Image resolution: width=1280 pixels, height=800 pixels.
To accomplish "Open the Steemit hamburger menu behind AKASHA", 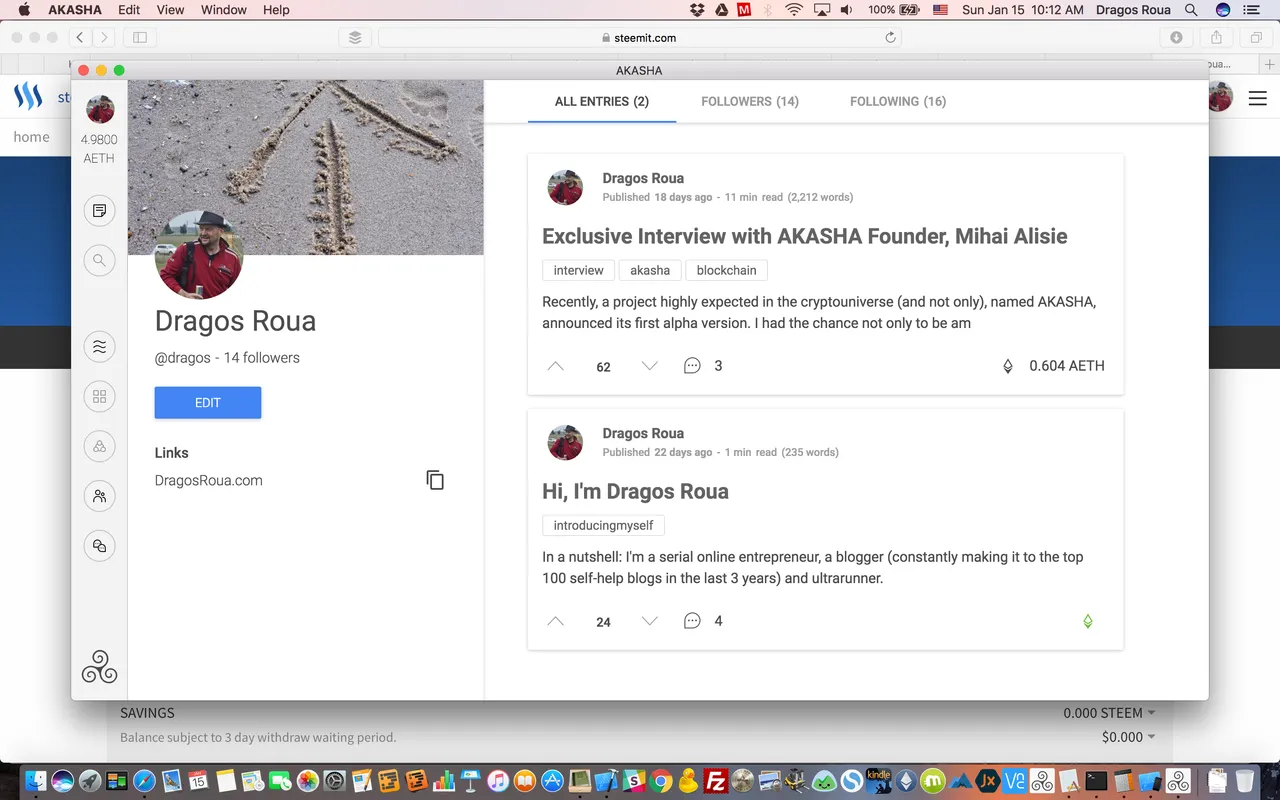I will click(1256, 97).
